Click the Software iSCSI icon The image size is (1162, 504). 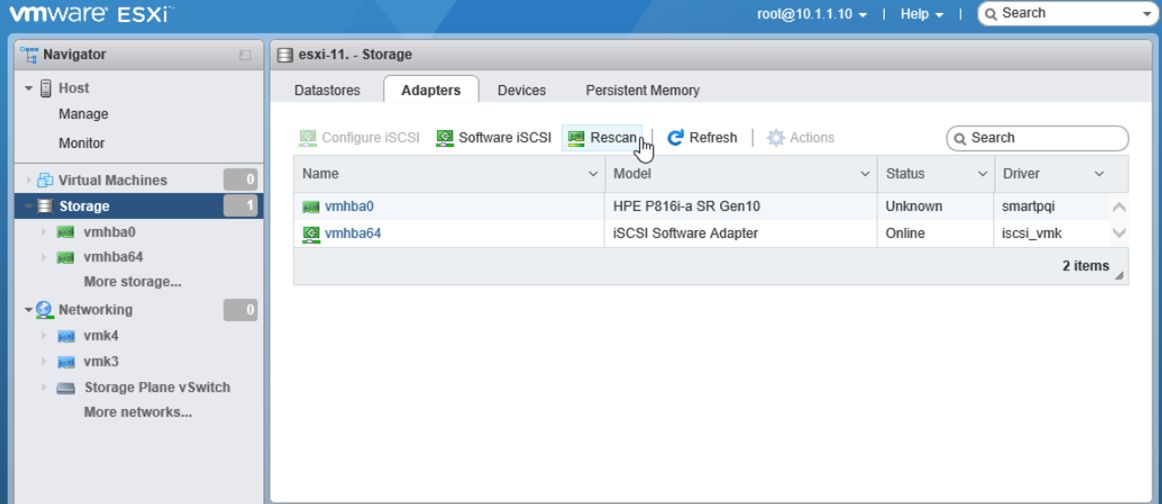[445, 138]
